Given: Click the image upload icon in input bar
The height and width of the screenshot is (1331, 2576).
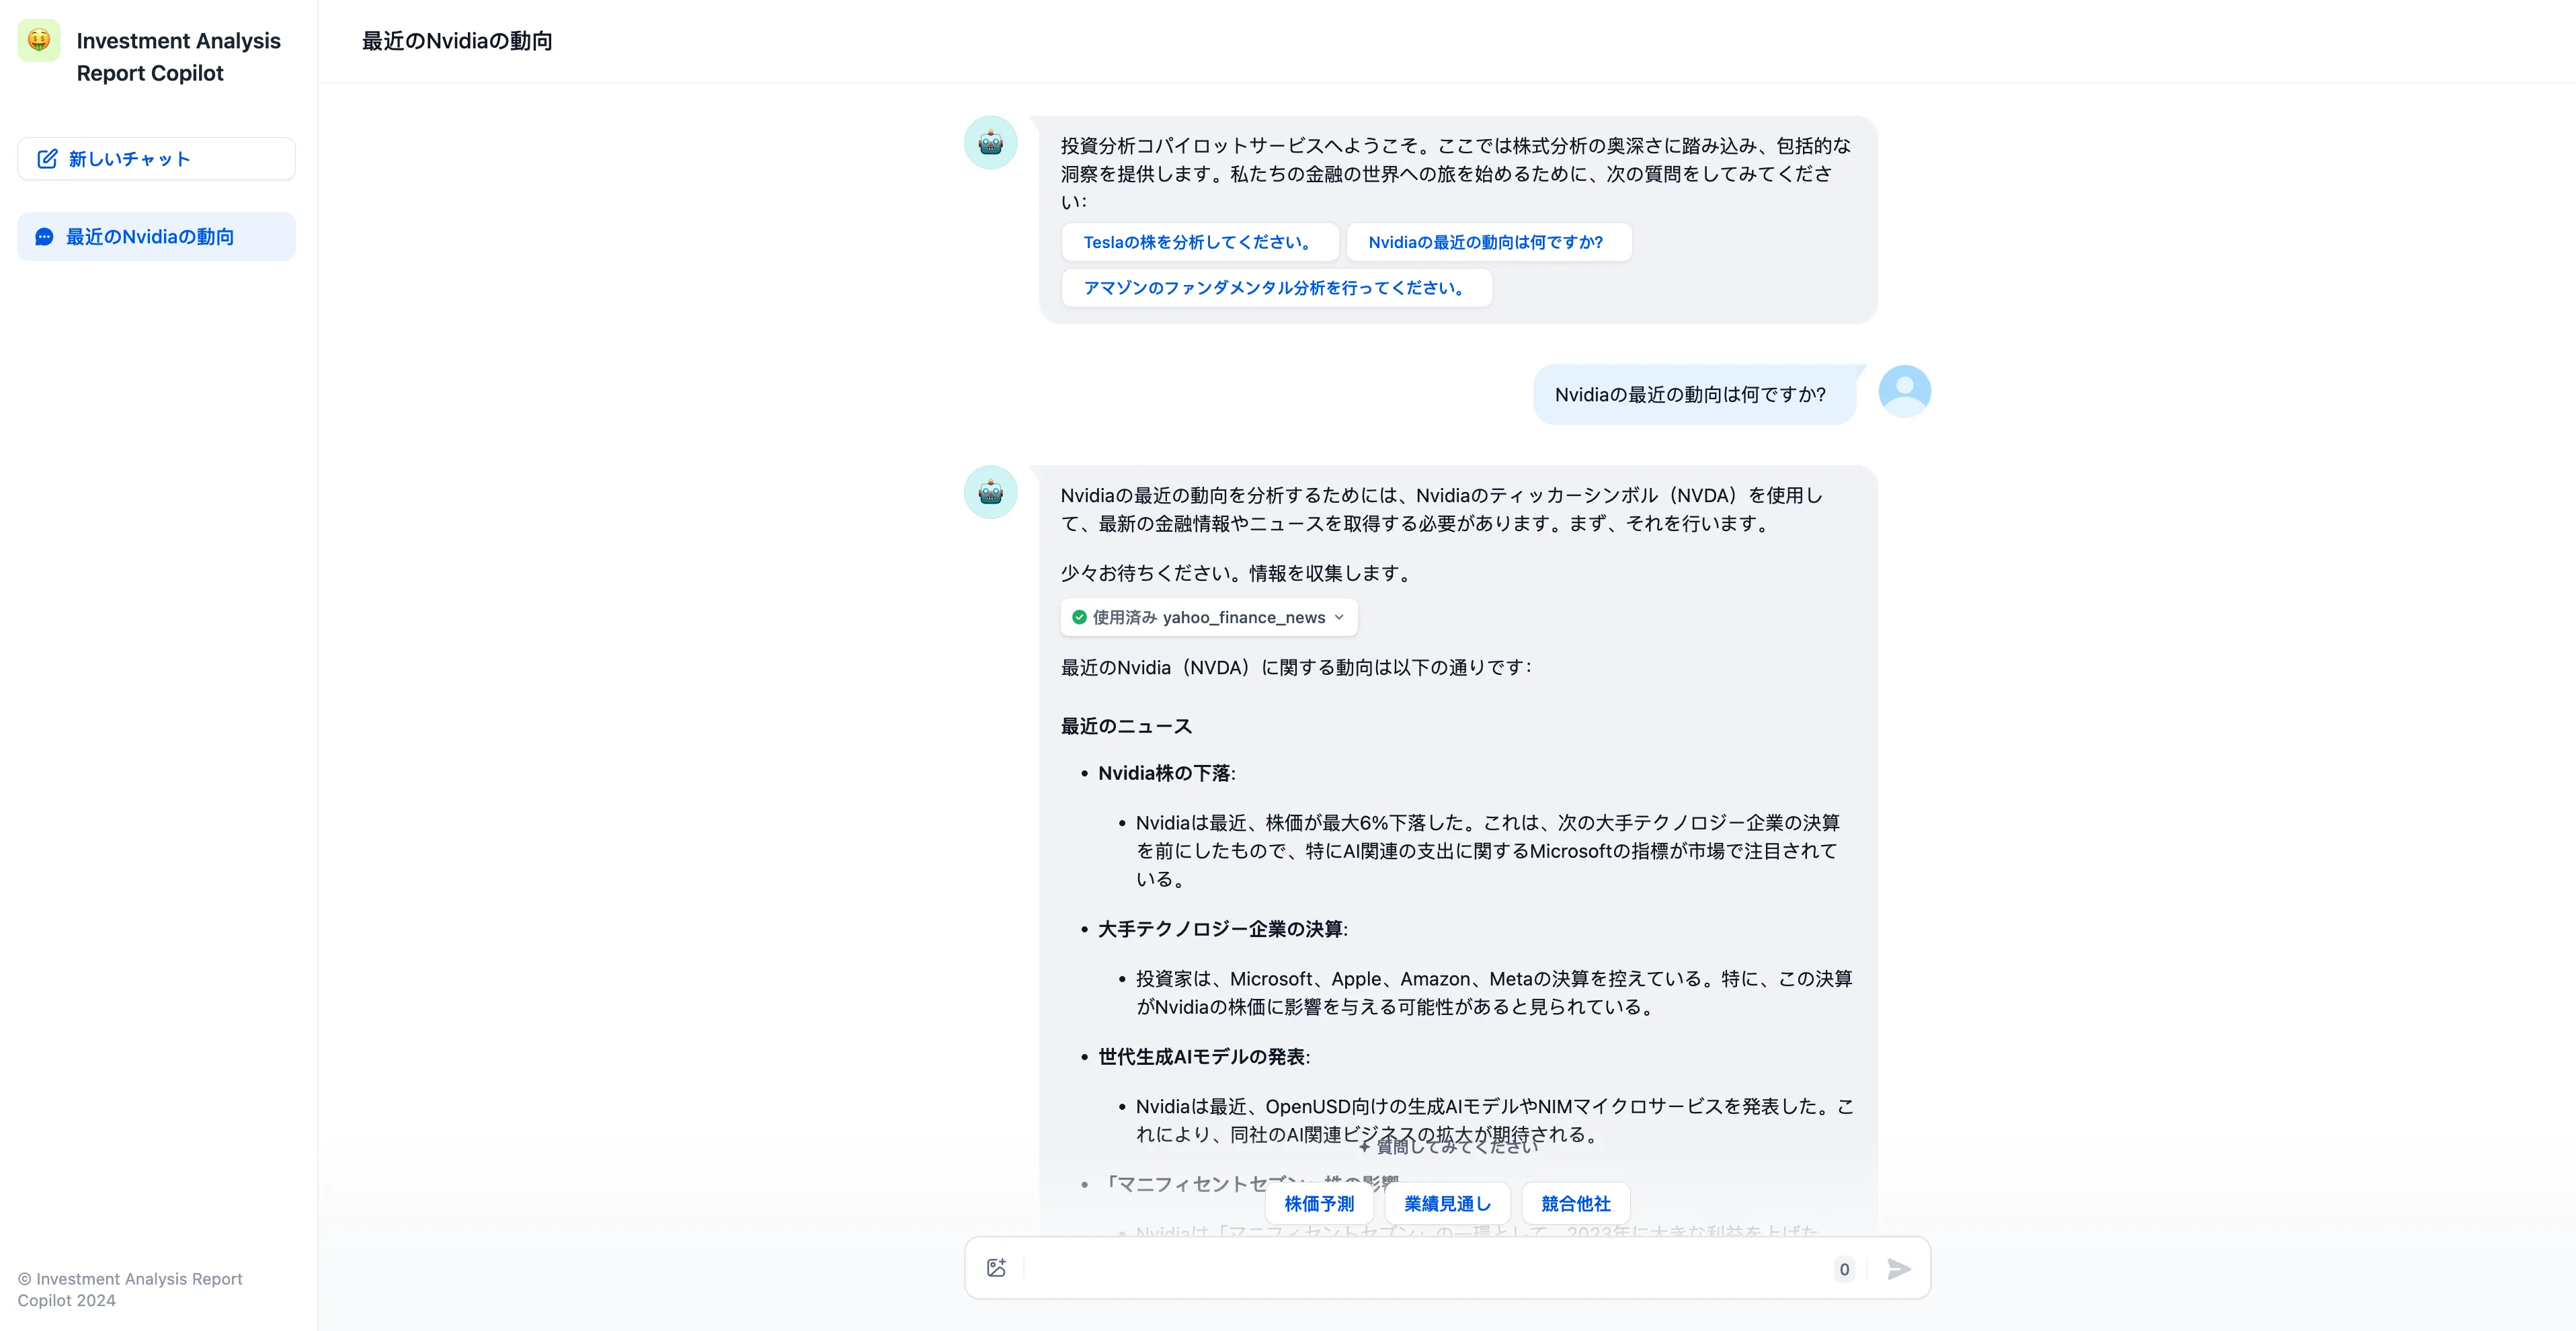Looking at the screenshot, I should coord(996,1268).
